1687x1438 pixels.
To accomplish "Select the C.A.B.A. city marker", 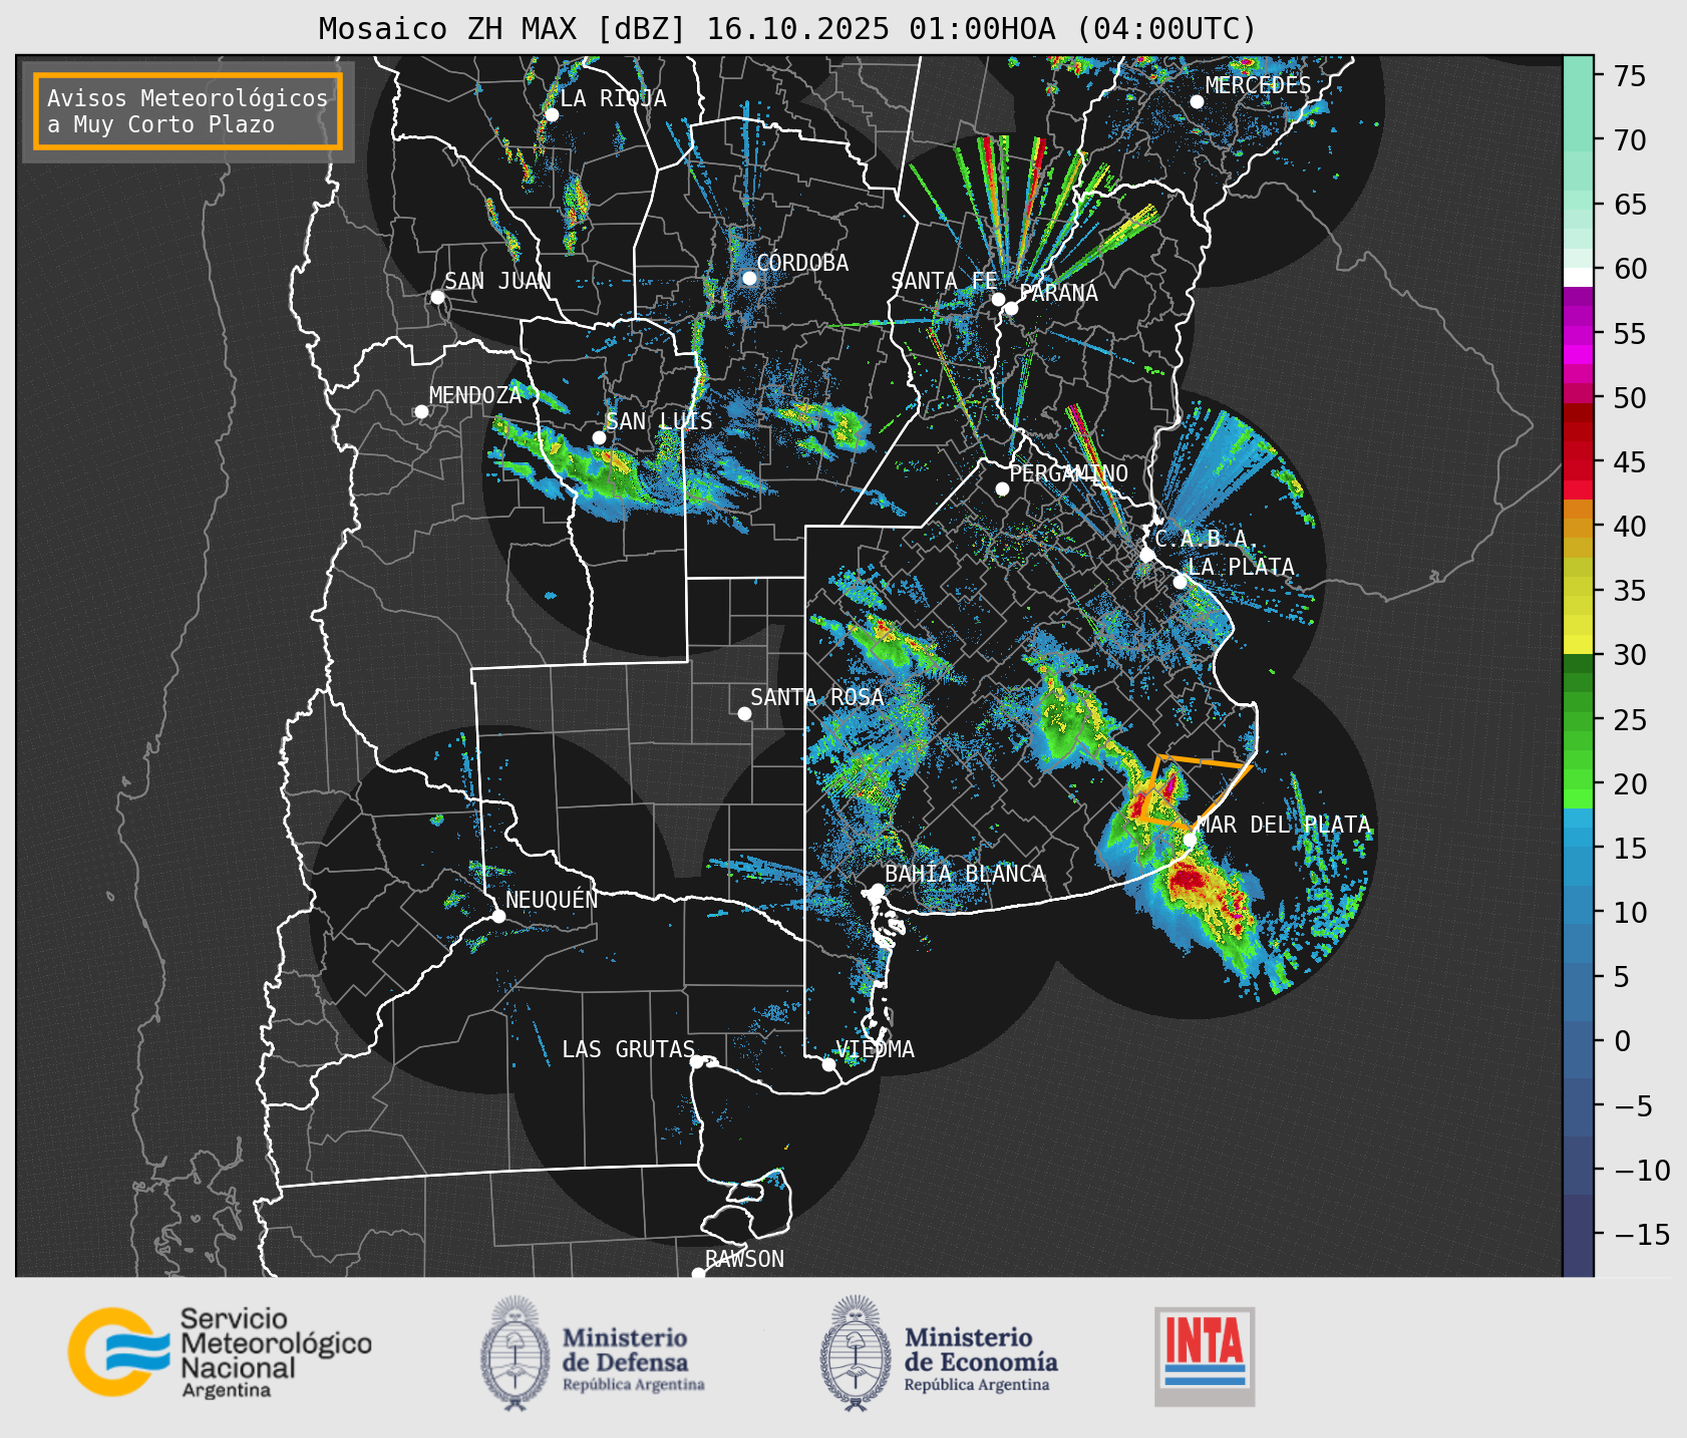I will pyautogui.click(x=1147, y=555).
